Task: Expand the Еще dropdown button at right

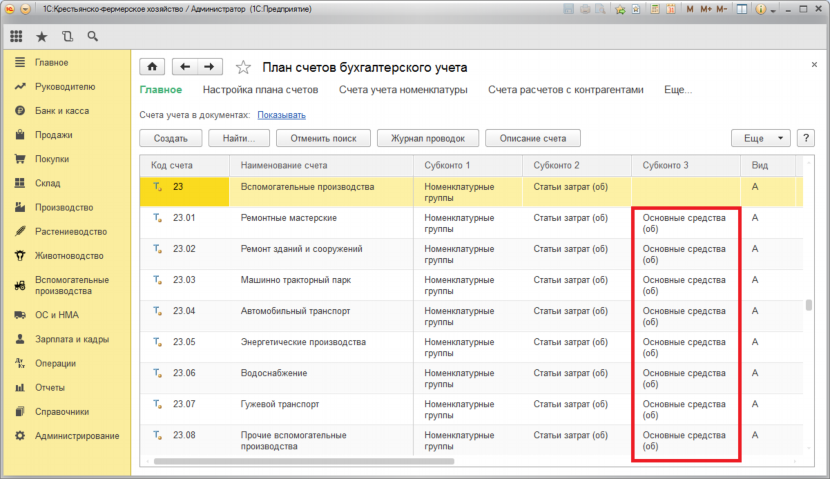Action: (x=761, y=138)
